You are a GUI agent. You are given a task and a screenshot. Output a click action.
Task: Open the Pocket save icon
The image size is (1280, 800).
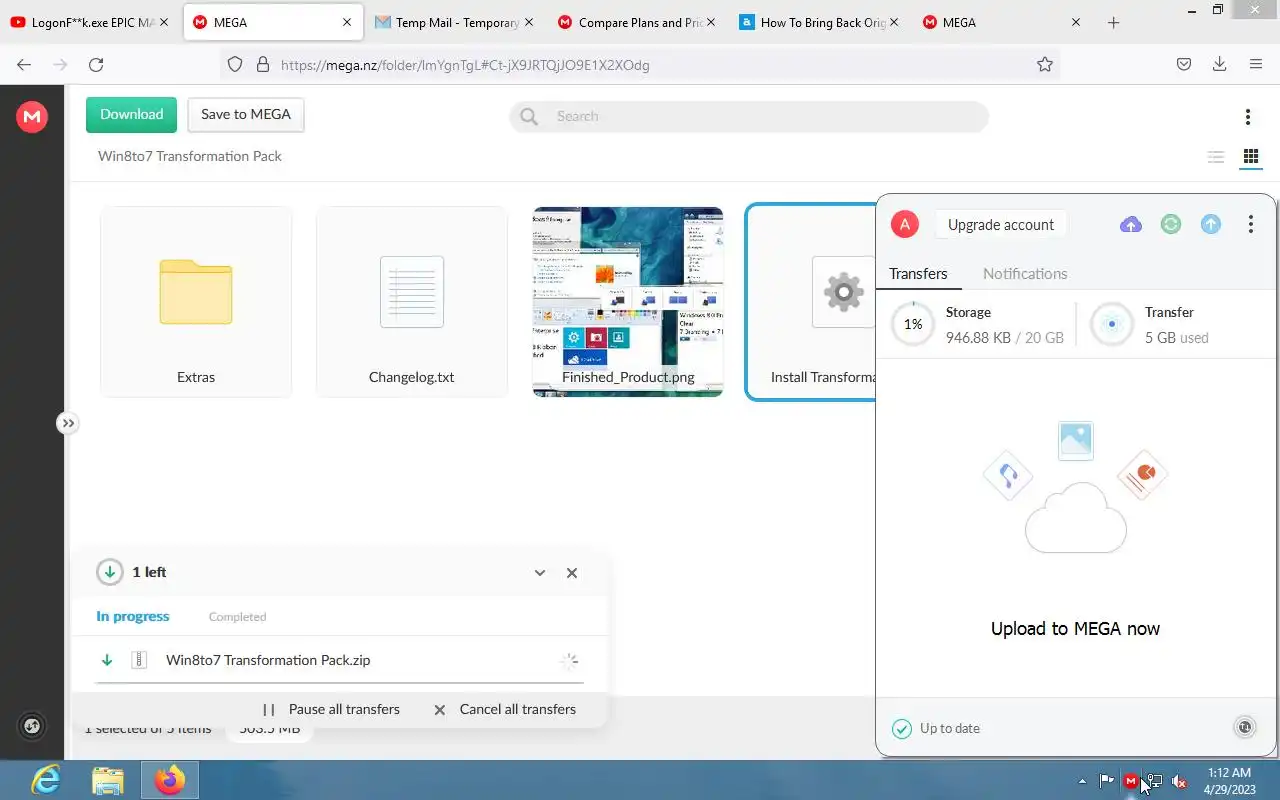point(1183,64)
